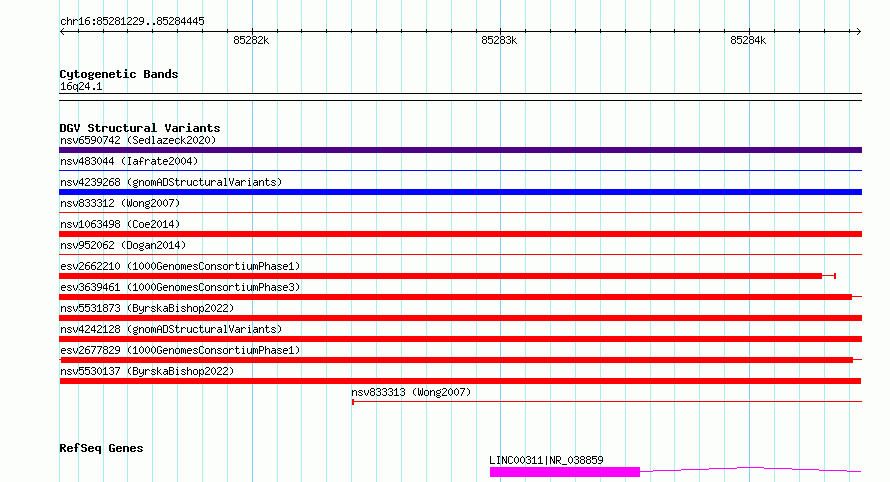The image size is (890, 482).
Task: Click esv2662210 (1000GenomesConsortiumPhase1) label
Action: (x=180, y=266)
